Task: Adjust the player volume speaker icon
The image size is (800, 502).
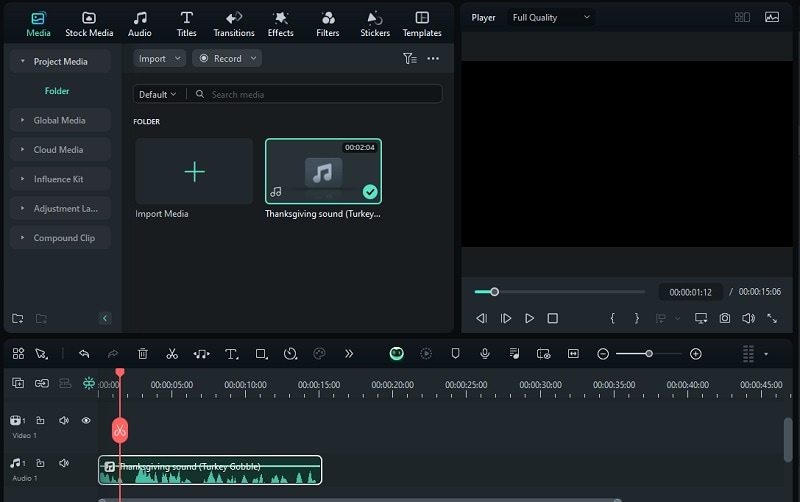Action: coord(748,318)
